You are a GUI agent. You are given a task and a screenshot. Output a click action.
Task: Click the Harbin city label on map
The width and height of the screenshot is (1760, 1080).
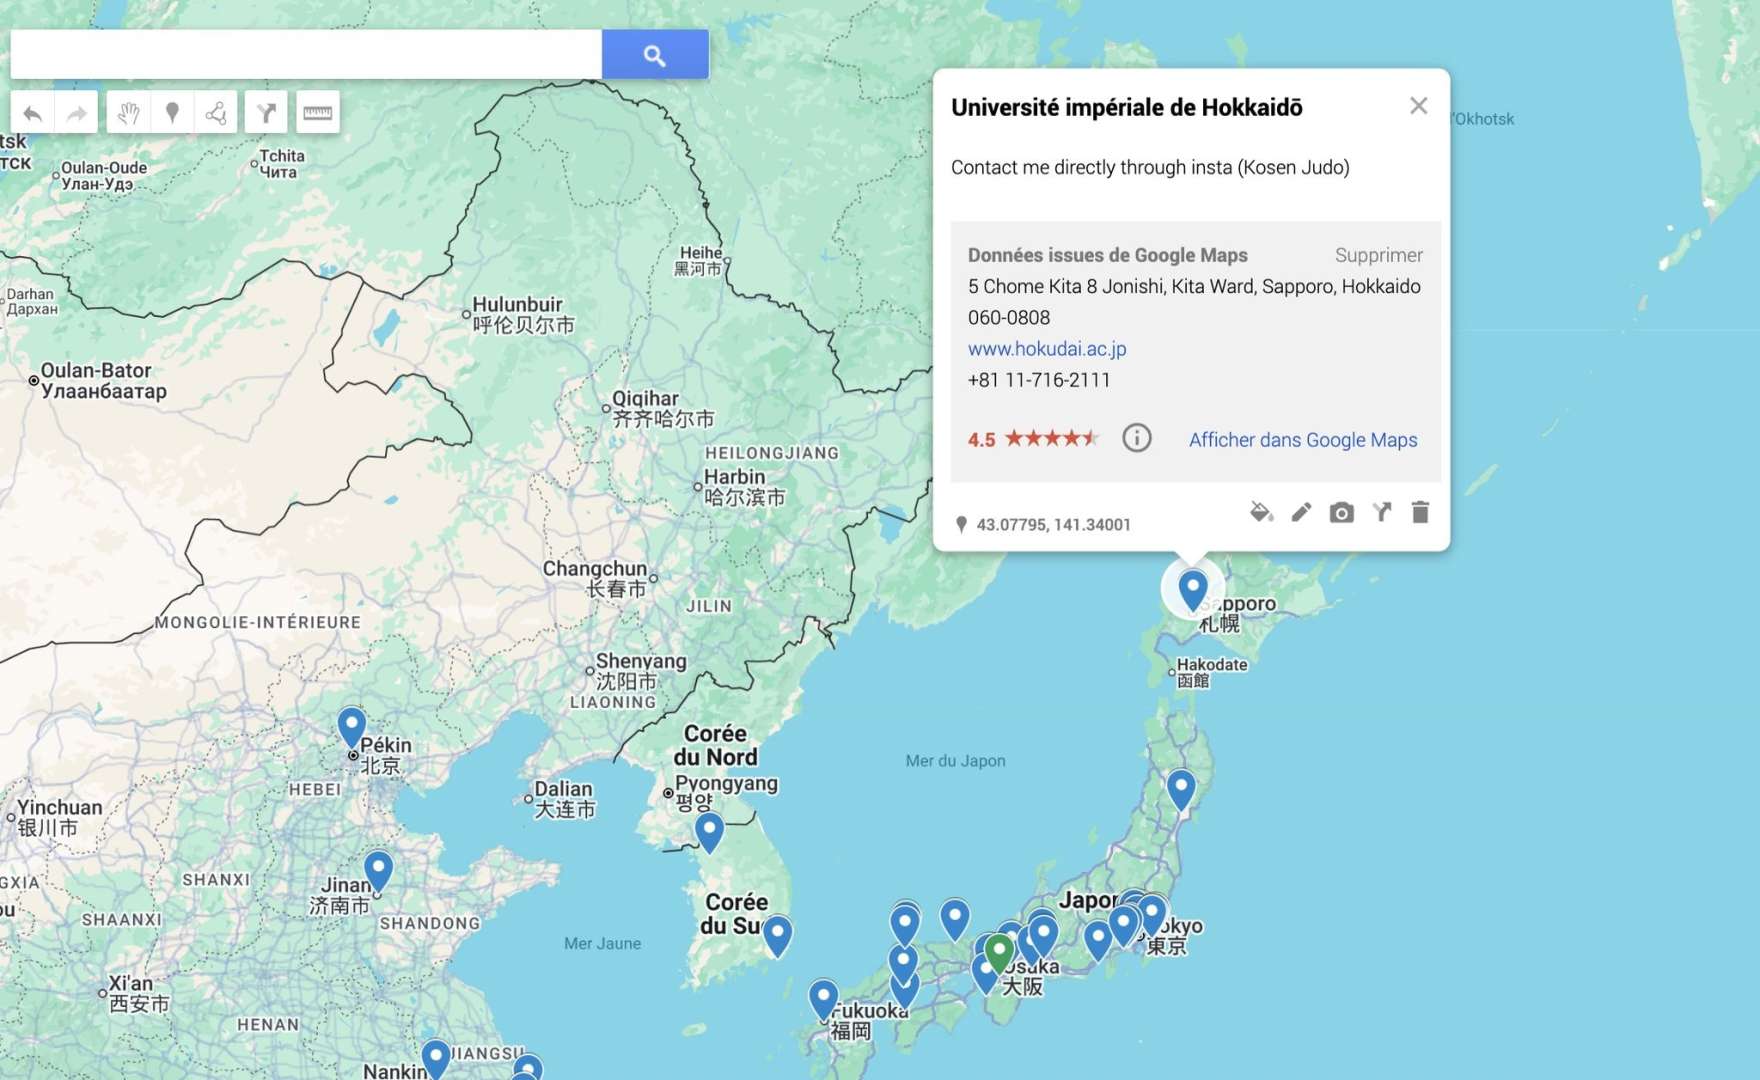tap(744, 487)
